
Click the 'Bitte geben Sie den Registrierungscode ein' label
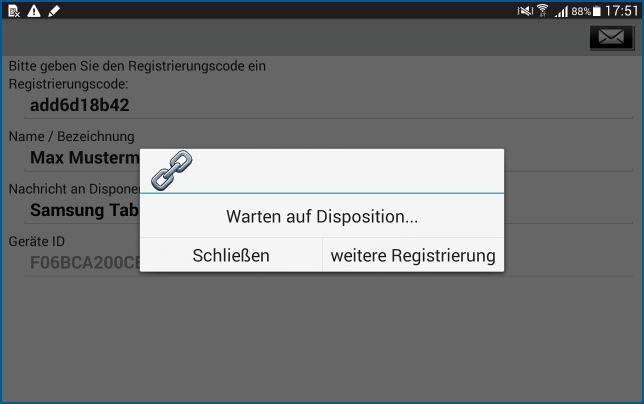(137, 66)
